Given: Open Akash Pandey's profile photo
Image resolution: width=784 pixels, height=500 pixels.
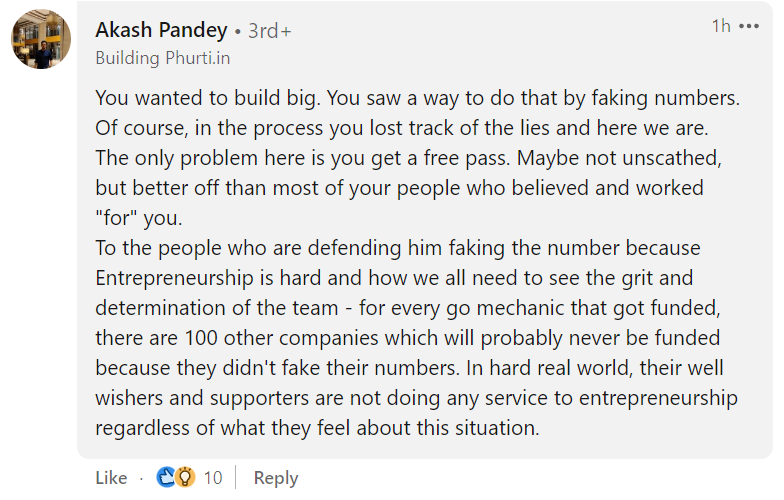Looking at the screenshot, I should point(41,39).
